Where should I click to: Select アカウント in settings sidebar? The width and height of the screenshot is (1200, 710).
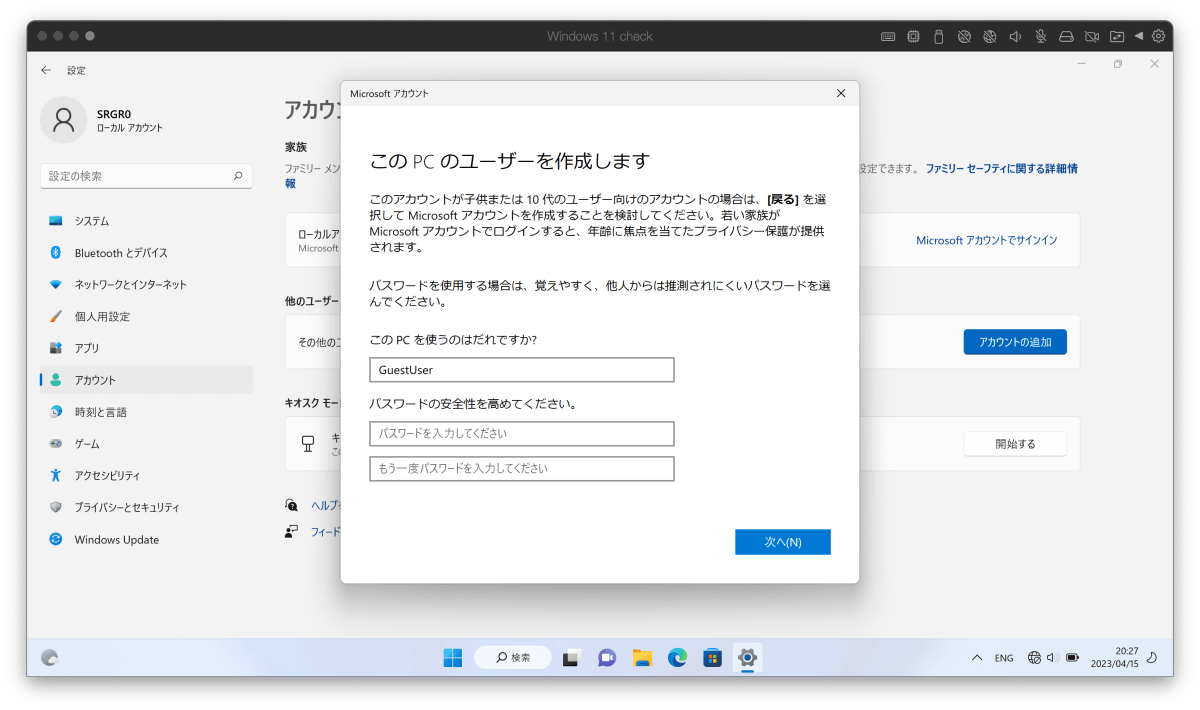(x=146, y=380)
